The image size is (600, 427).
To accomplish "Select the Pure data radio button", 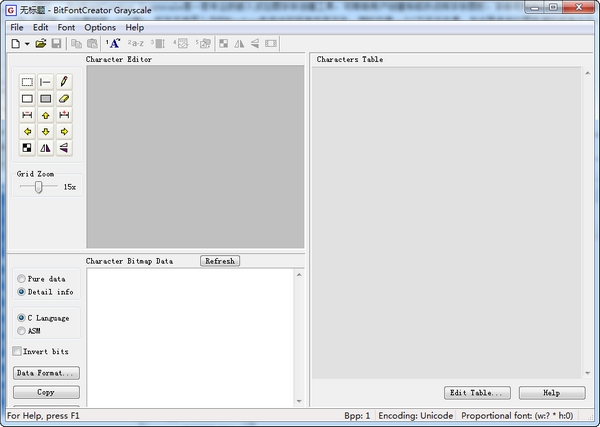I will 22,279.
